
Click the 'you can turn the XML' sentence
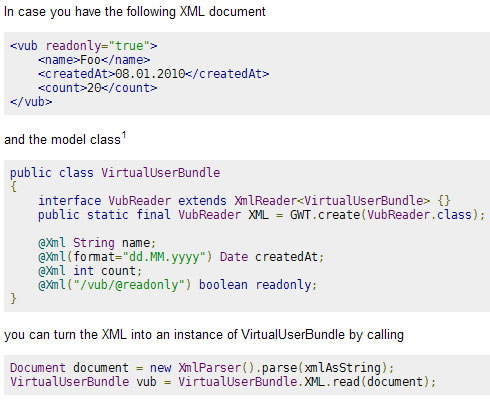tap(204, 335)
